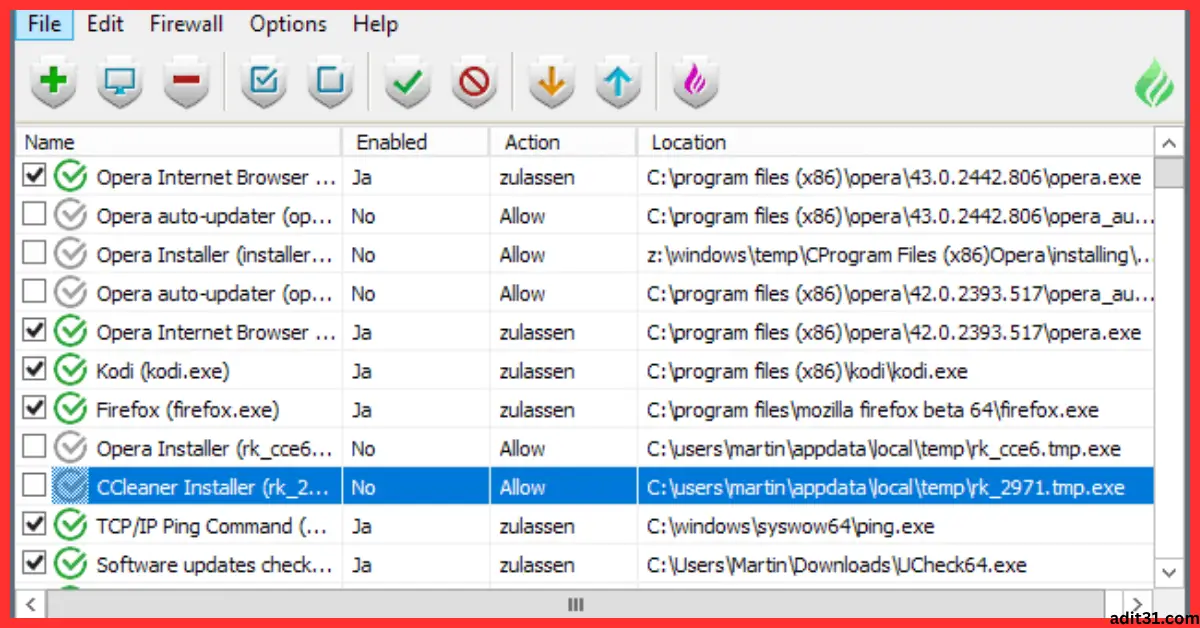Click the vertical scrollbar up arrow
Screen dimensions: 1200x628
tap(1169, 142)
